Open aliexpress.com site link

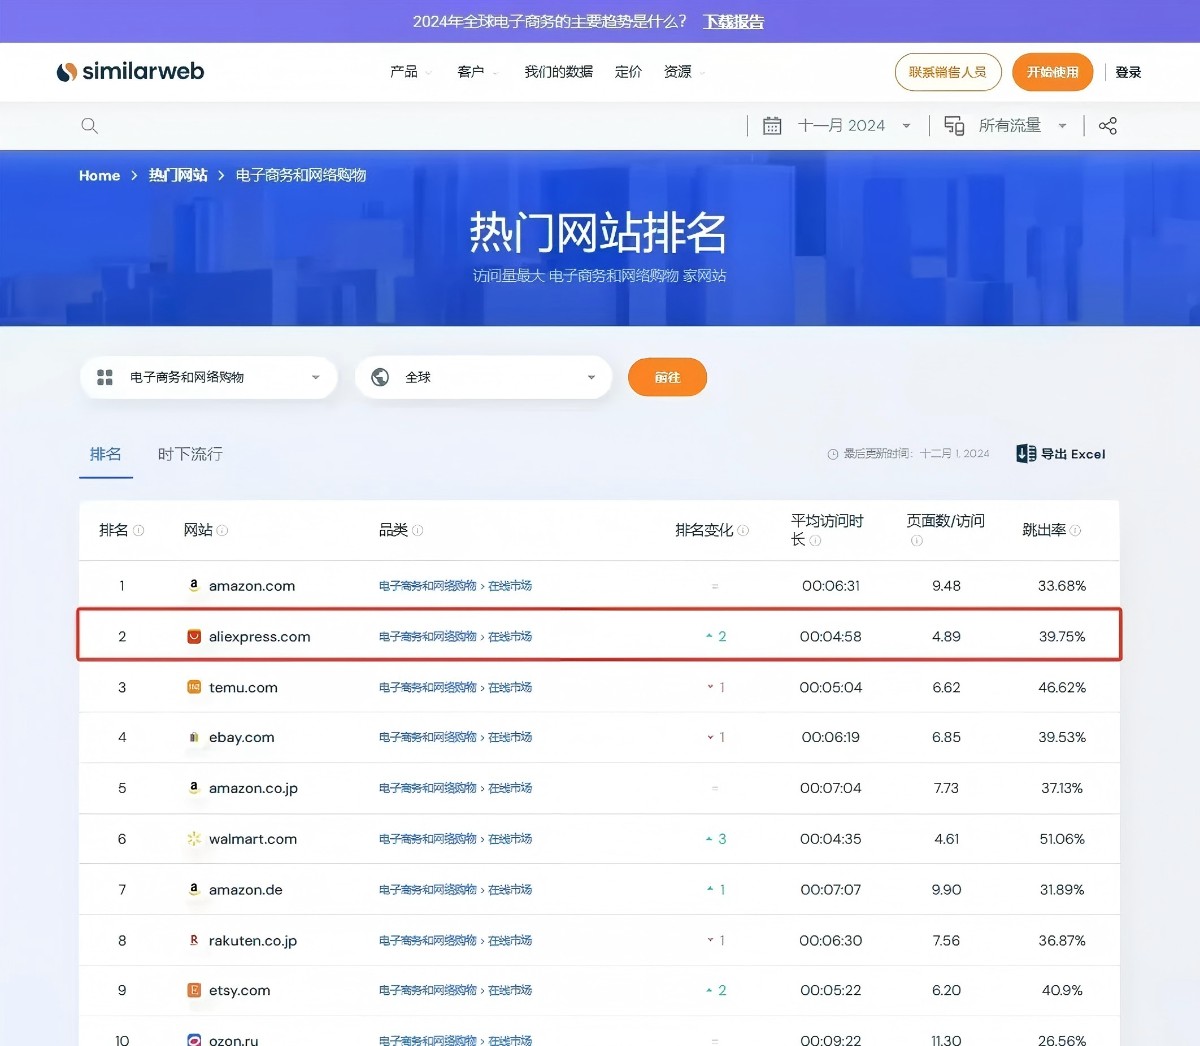tap(260, 636)
